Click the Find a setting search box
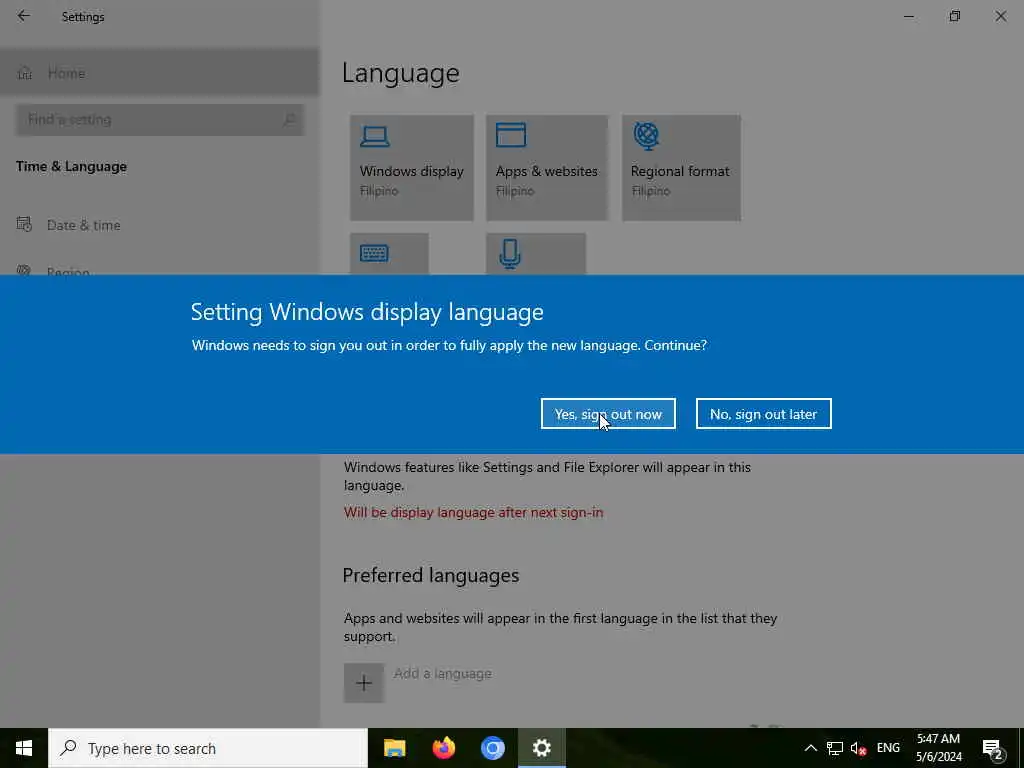 (x=159, y=120)
